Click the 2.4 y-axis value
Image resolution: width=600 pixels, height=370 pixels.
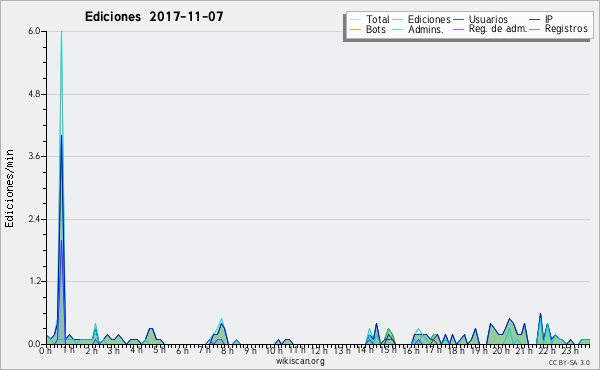[34, 219]
